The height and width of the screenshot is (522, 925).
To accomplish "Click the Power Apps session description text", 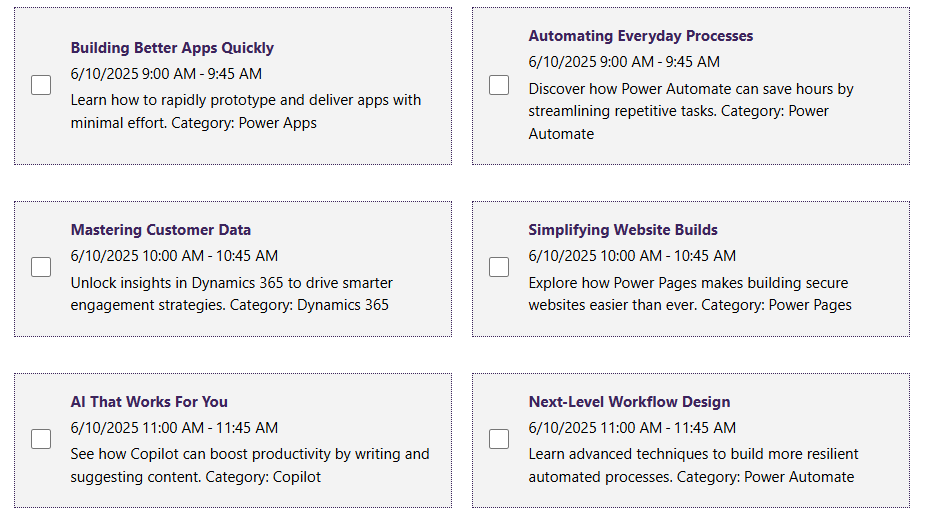I will click(246, 111).
